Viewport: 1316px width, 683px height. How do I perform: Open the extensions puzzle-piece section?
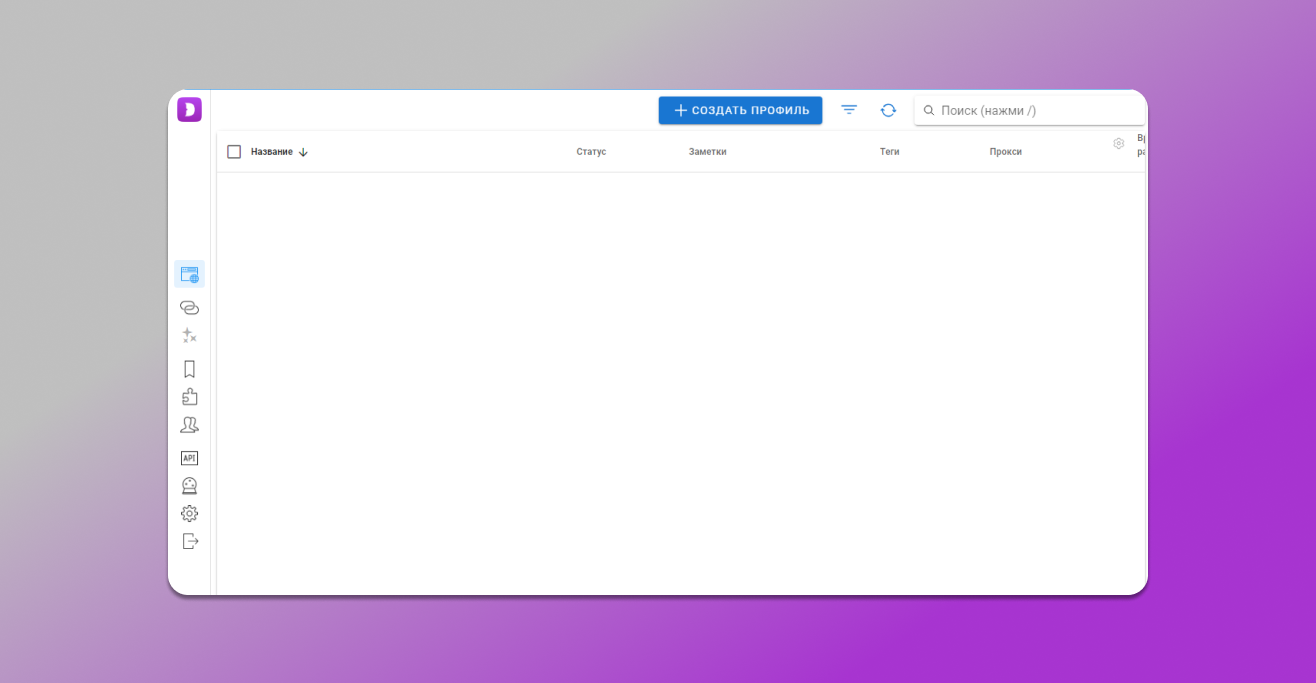(189, 397)
